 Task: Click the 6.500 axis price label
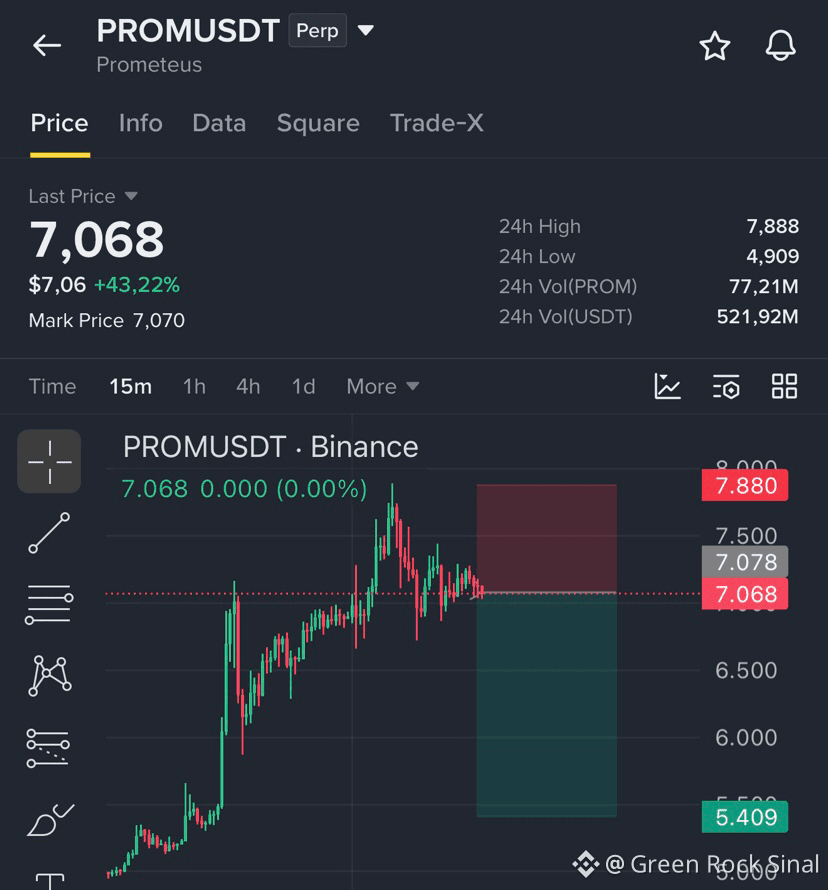(x=746, y=670)
